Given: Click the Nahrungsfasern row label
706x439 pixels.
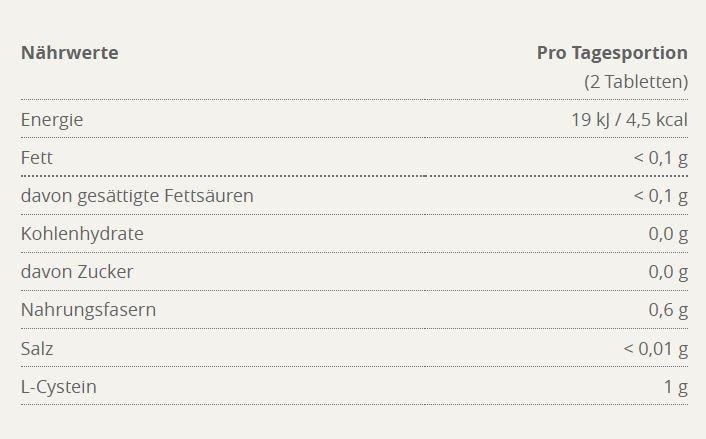Looking at the screenshot, I should click(88, 310).
